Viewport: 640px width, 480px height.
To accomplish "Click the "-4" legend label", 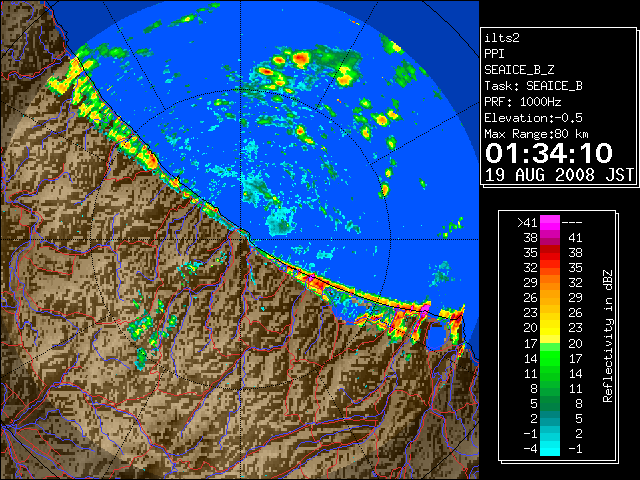I will [x=530, y=448].
